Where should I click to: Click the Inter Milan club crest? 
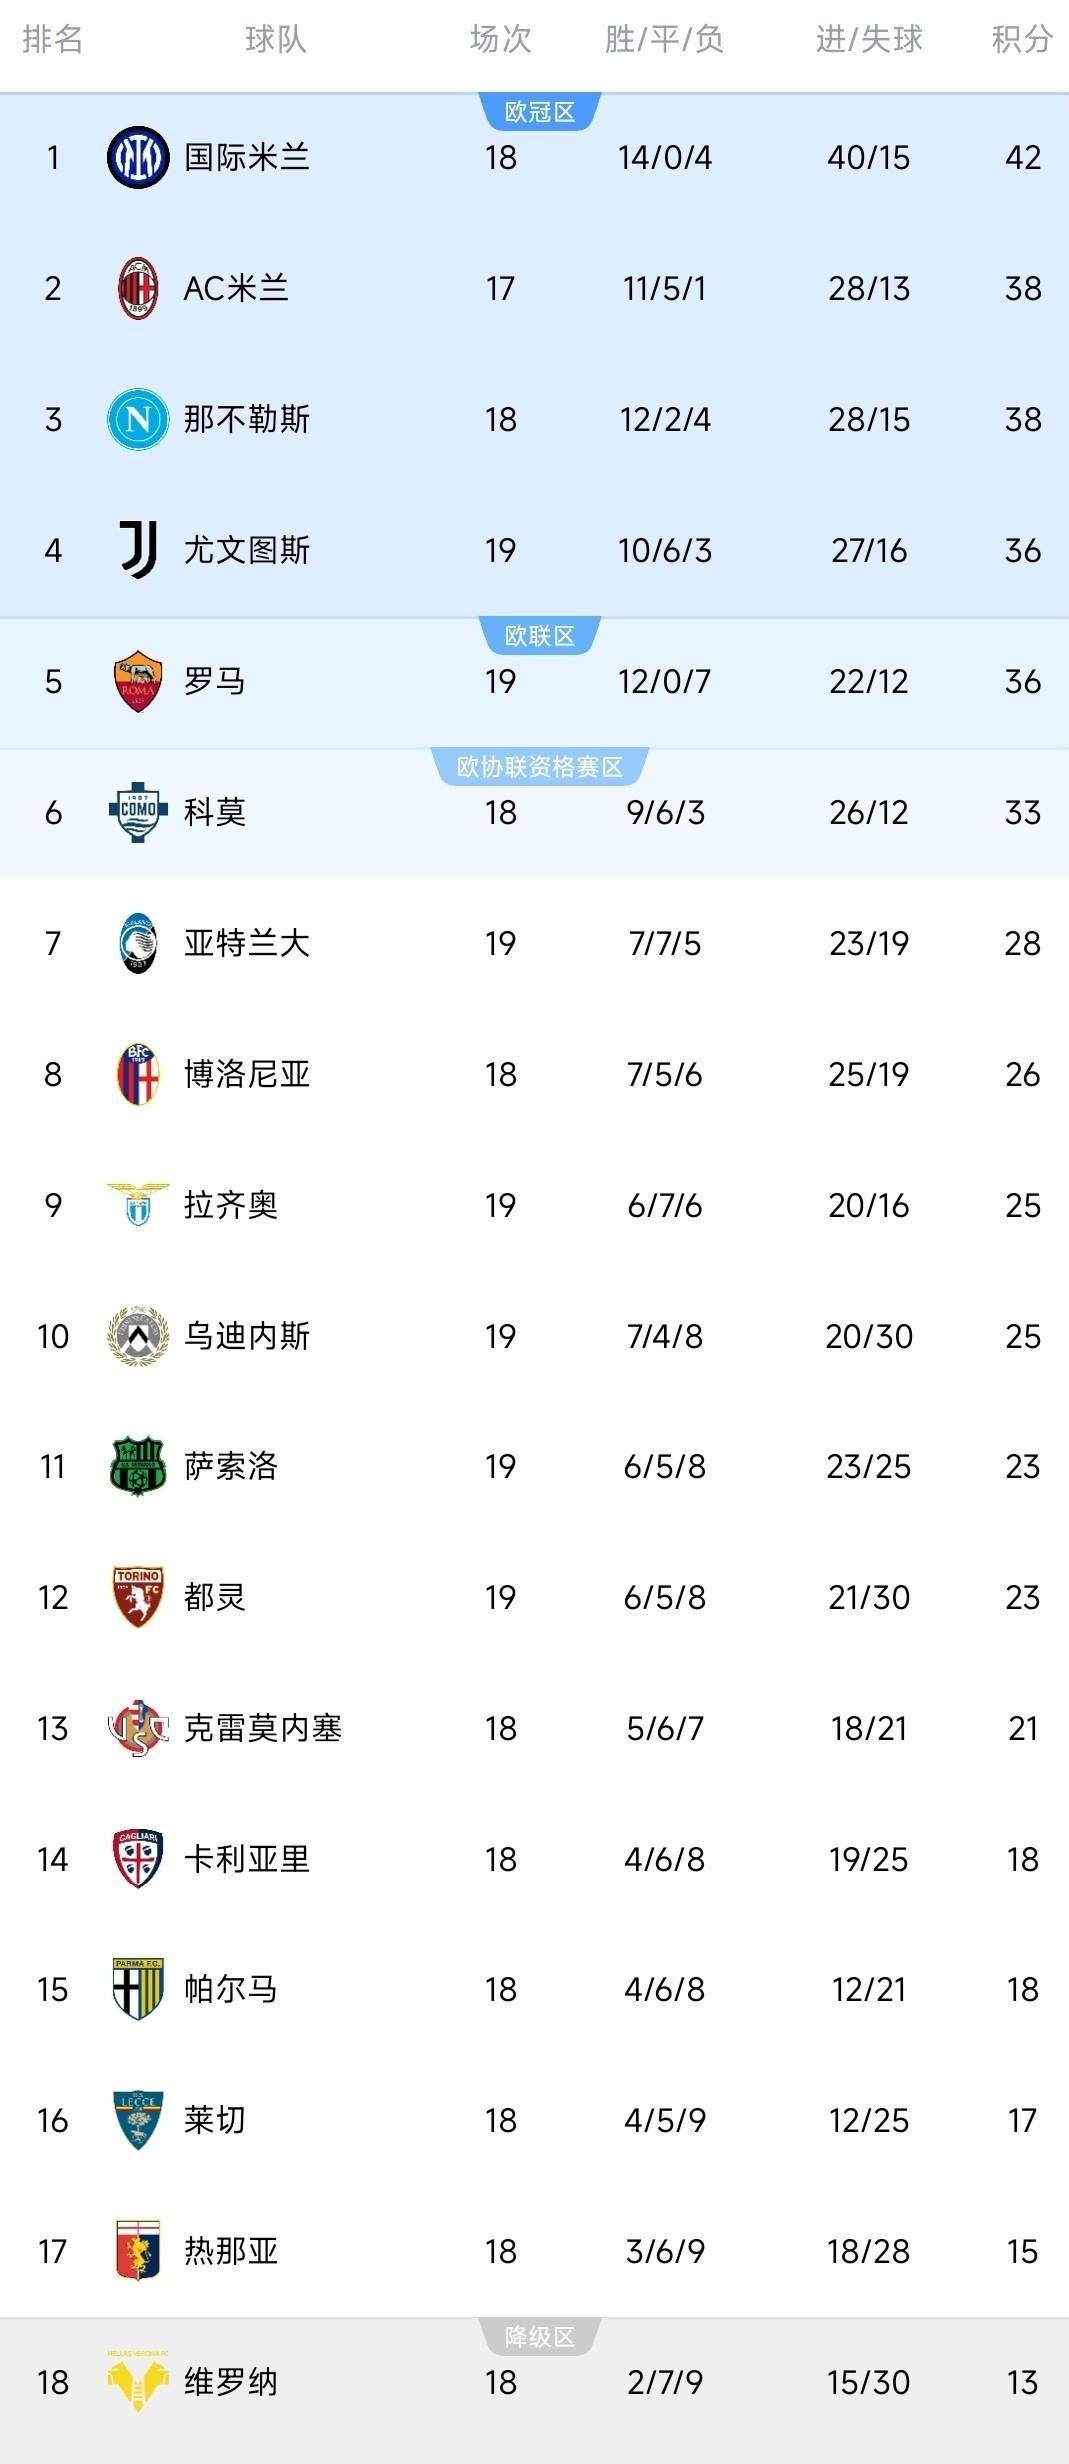coord(138,158)
